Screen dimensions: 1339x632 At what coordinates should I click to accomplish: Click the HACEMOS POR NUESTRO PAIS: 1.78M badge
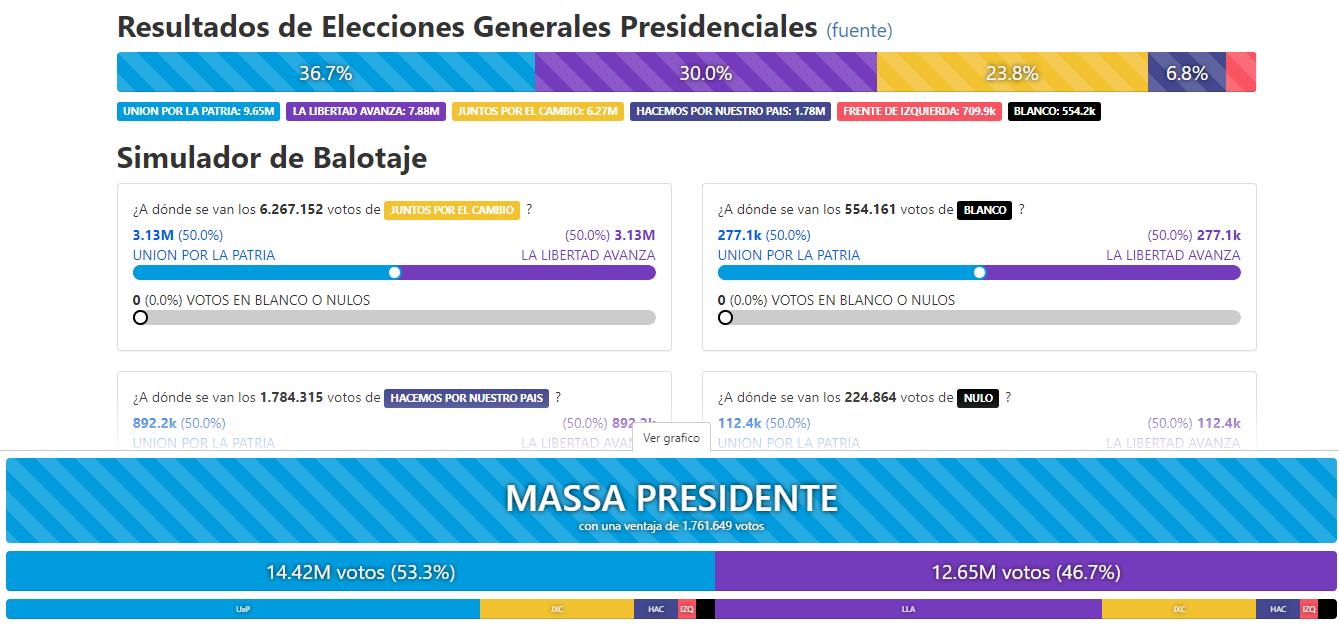[731, 111]
